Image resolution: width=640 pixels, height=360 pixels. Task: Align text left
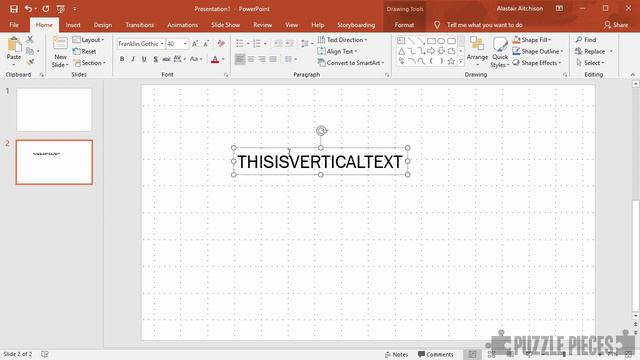click(240, 59)
